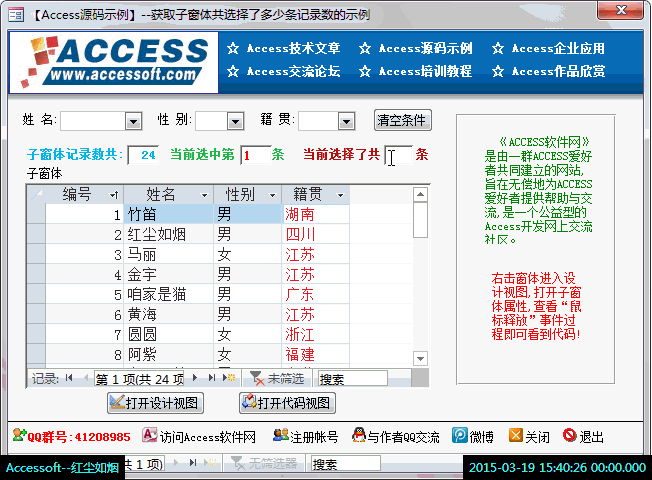Click 访问Access软件网
The height and width of the screenshot is (480, 652).
tap(199, 437)
